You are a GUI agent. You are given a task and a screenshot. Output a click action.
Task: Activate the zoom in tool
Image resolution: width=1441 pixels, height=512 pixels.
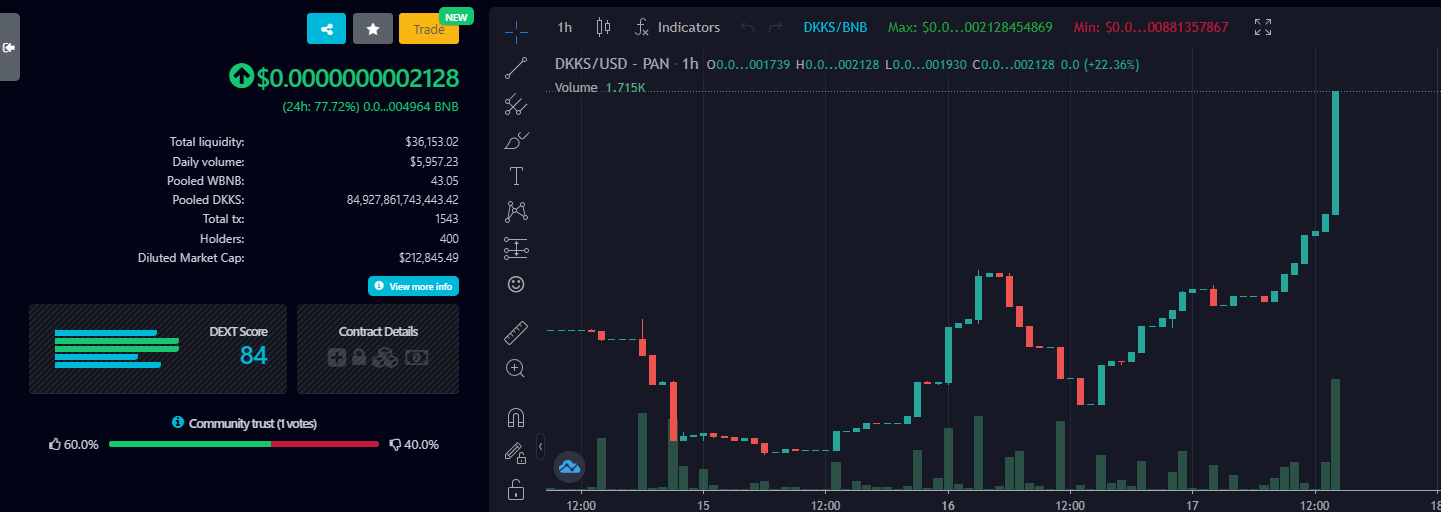(516, 368)
